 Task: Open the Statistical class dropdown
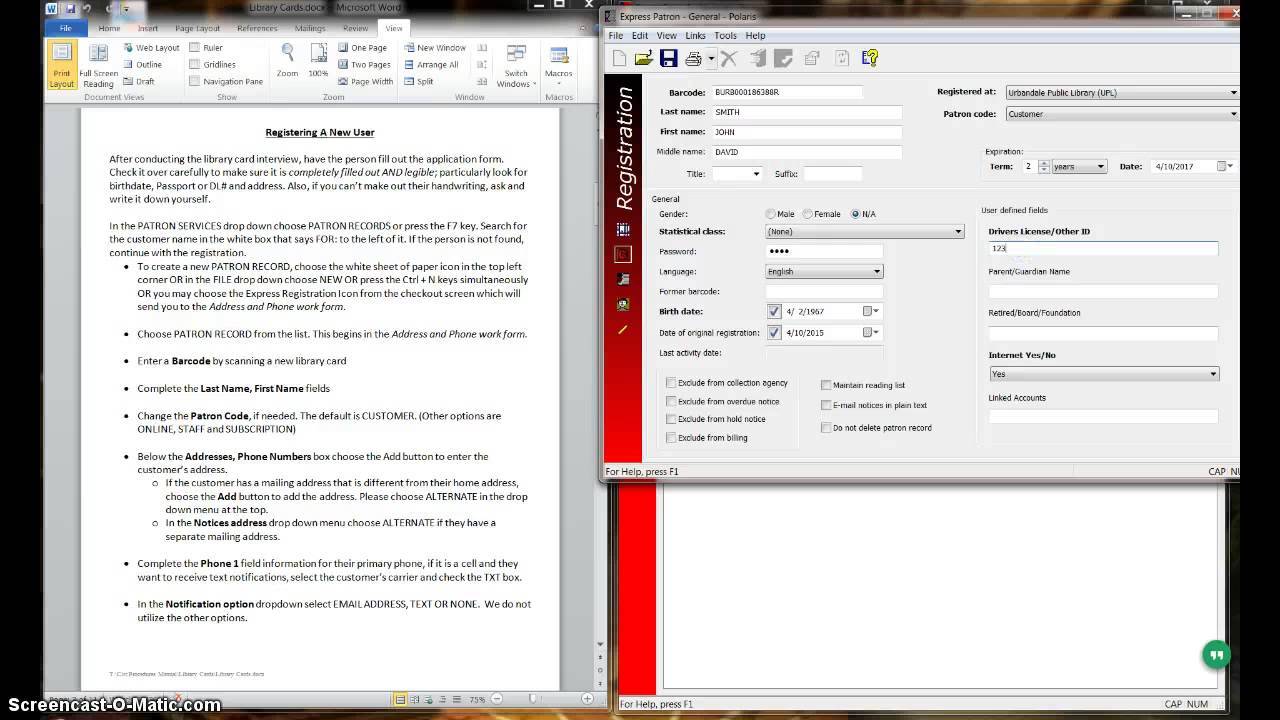pos(864,232)
